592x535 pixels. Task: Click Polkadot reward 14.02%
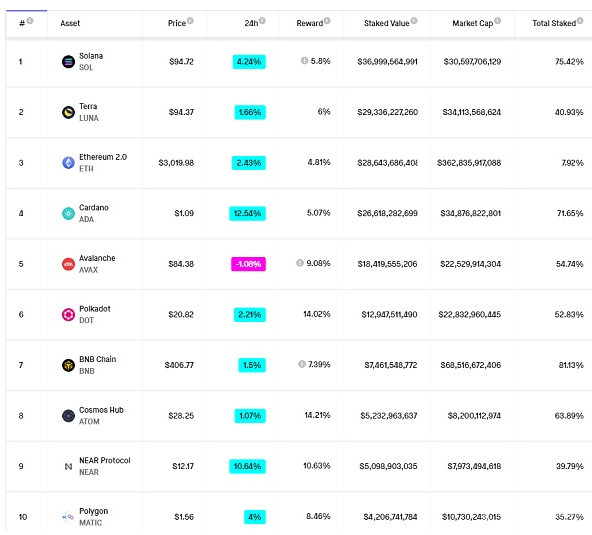pyautogui.click(x=317, y=314)
